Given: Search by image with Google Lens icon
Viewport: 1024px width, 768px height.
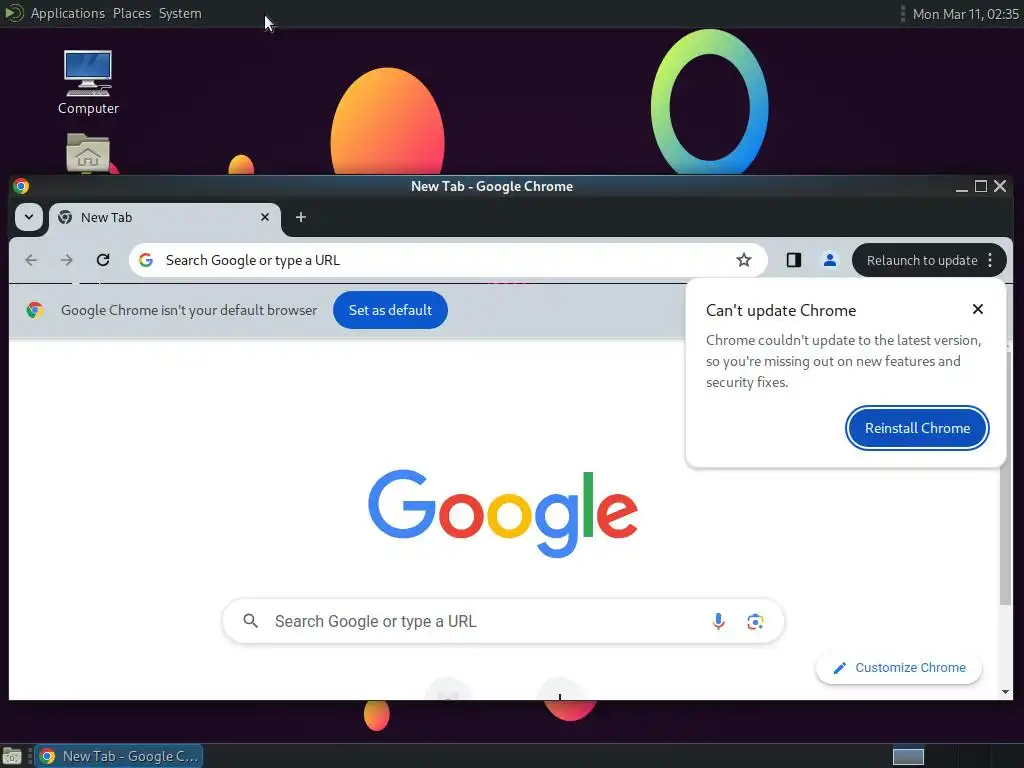Looking at the screenshot, I should (755, 621).
